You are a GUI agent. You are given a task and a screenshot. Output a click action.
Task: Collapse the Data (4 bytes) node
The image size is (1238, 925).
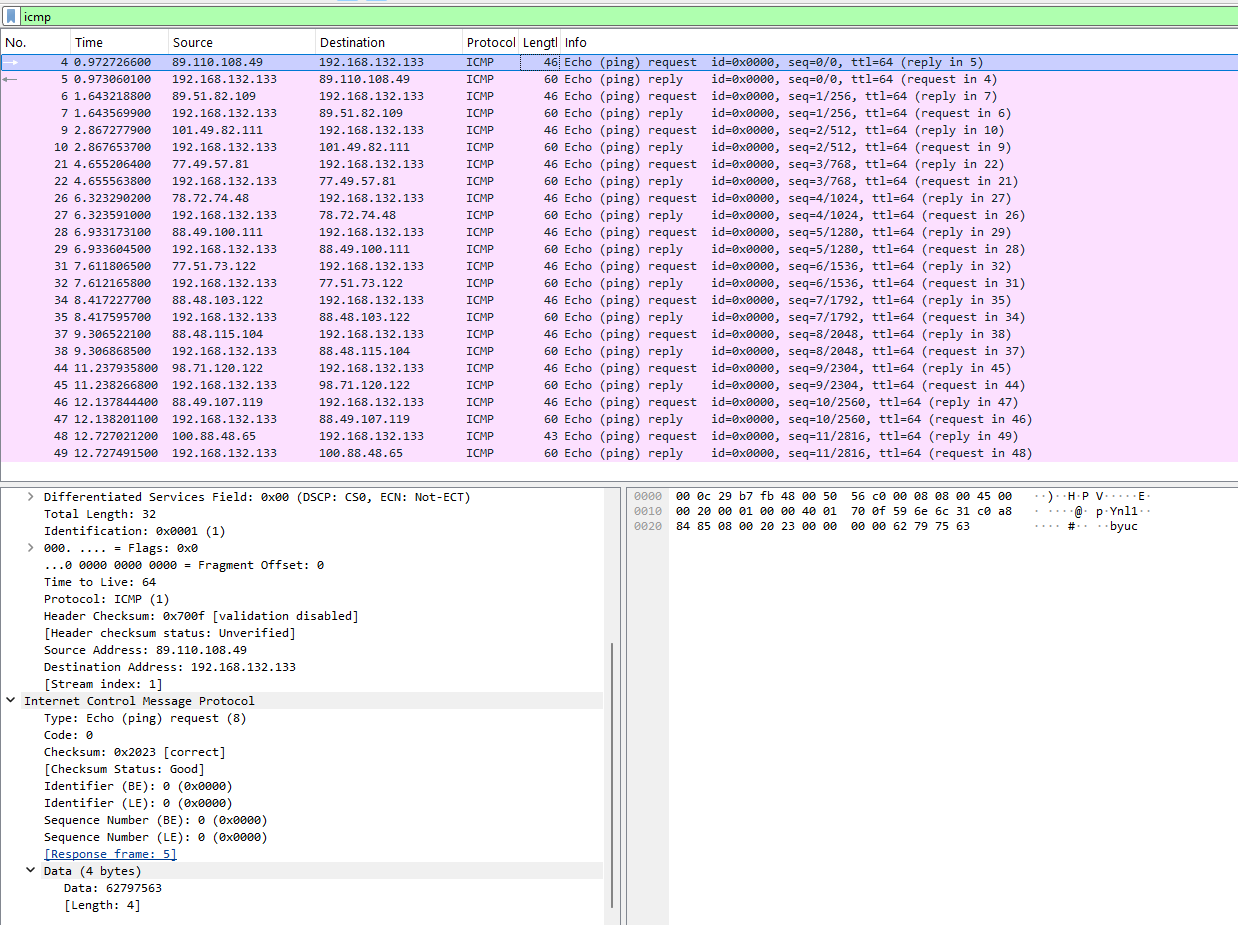click(30, 871)
